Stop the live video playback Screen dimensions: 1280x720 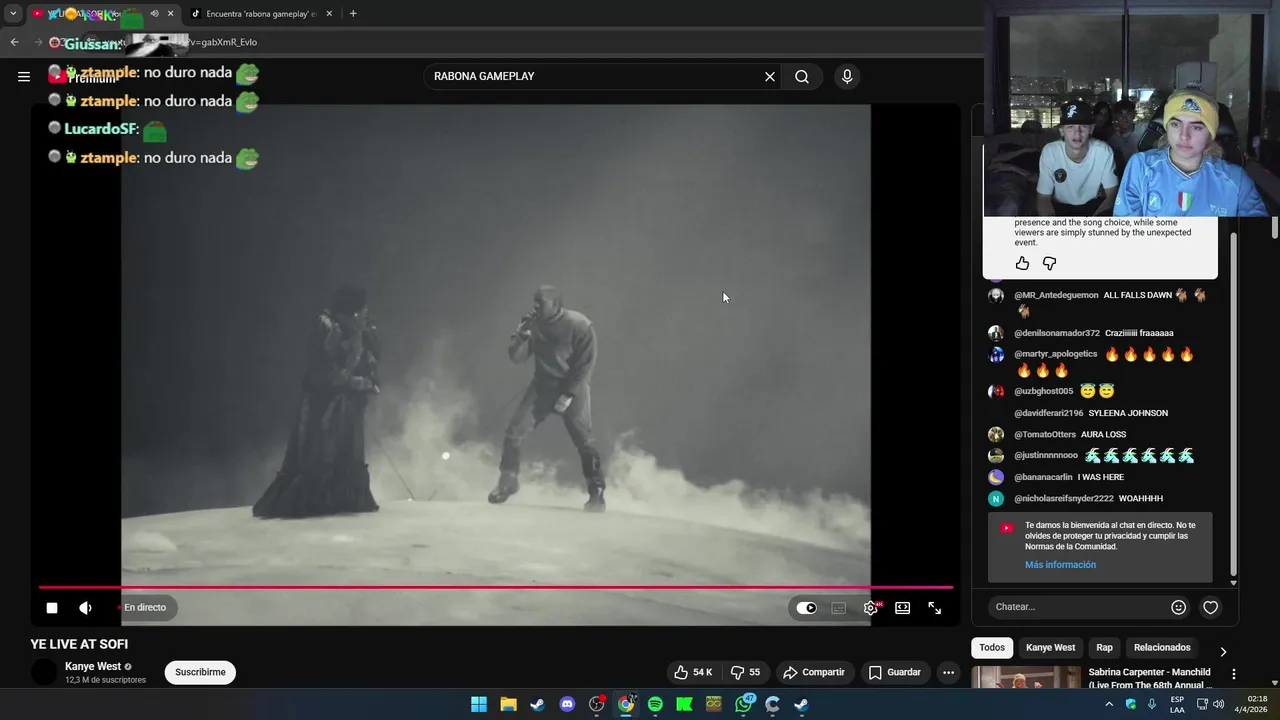coord(52,608)
